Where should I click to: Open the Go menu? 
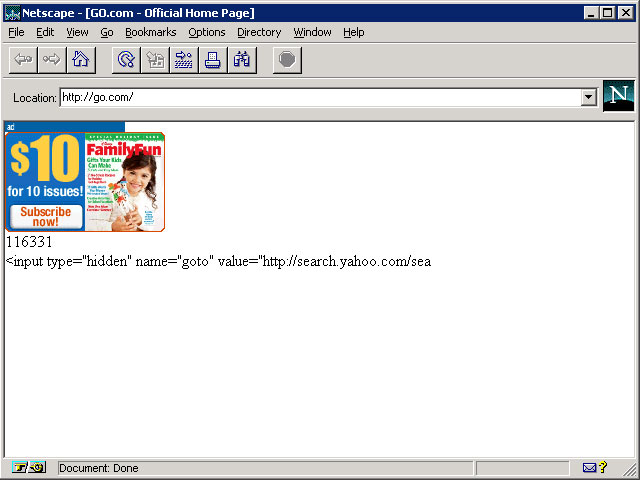coord(107,32)
